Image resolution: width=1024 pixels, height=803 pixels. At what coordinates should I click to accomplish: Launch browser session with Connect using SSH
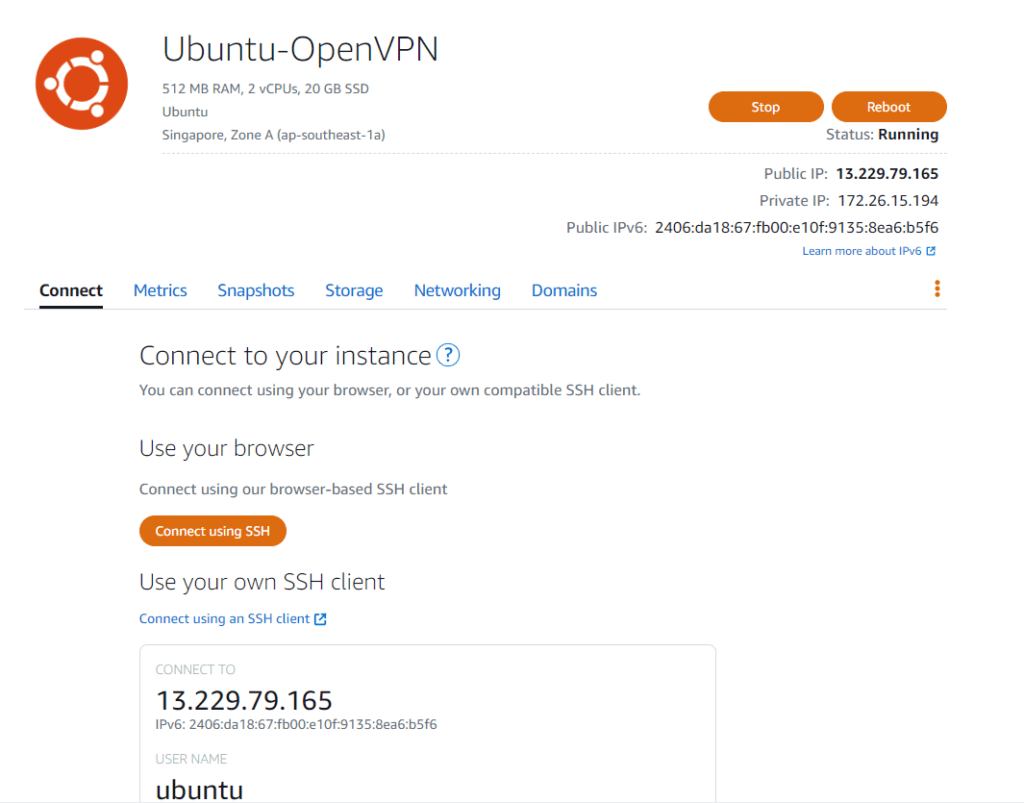point(212,531)
